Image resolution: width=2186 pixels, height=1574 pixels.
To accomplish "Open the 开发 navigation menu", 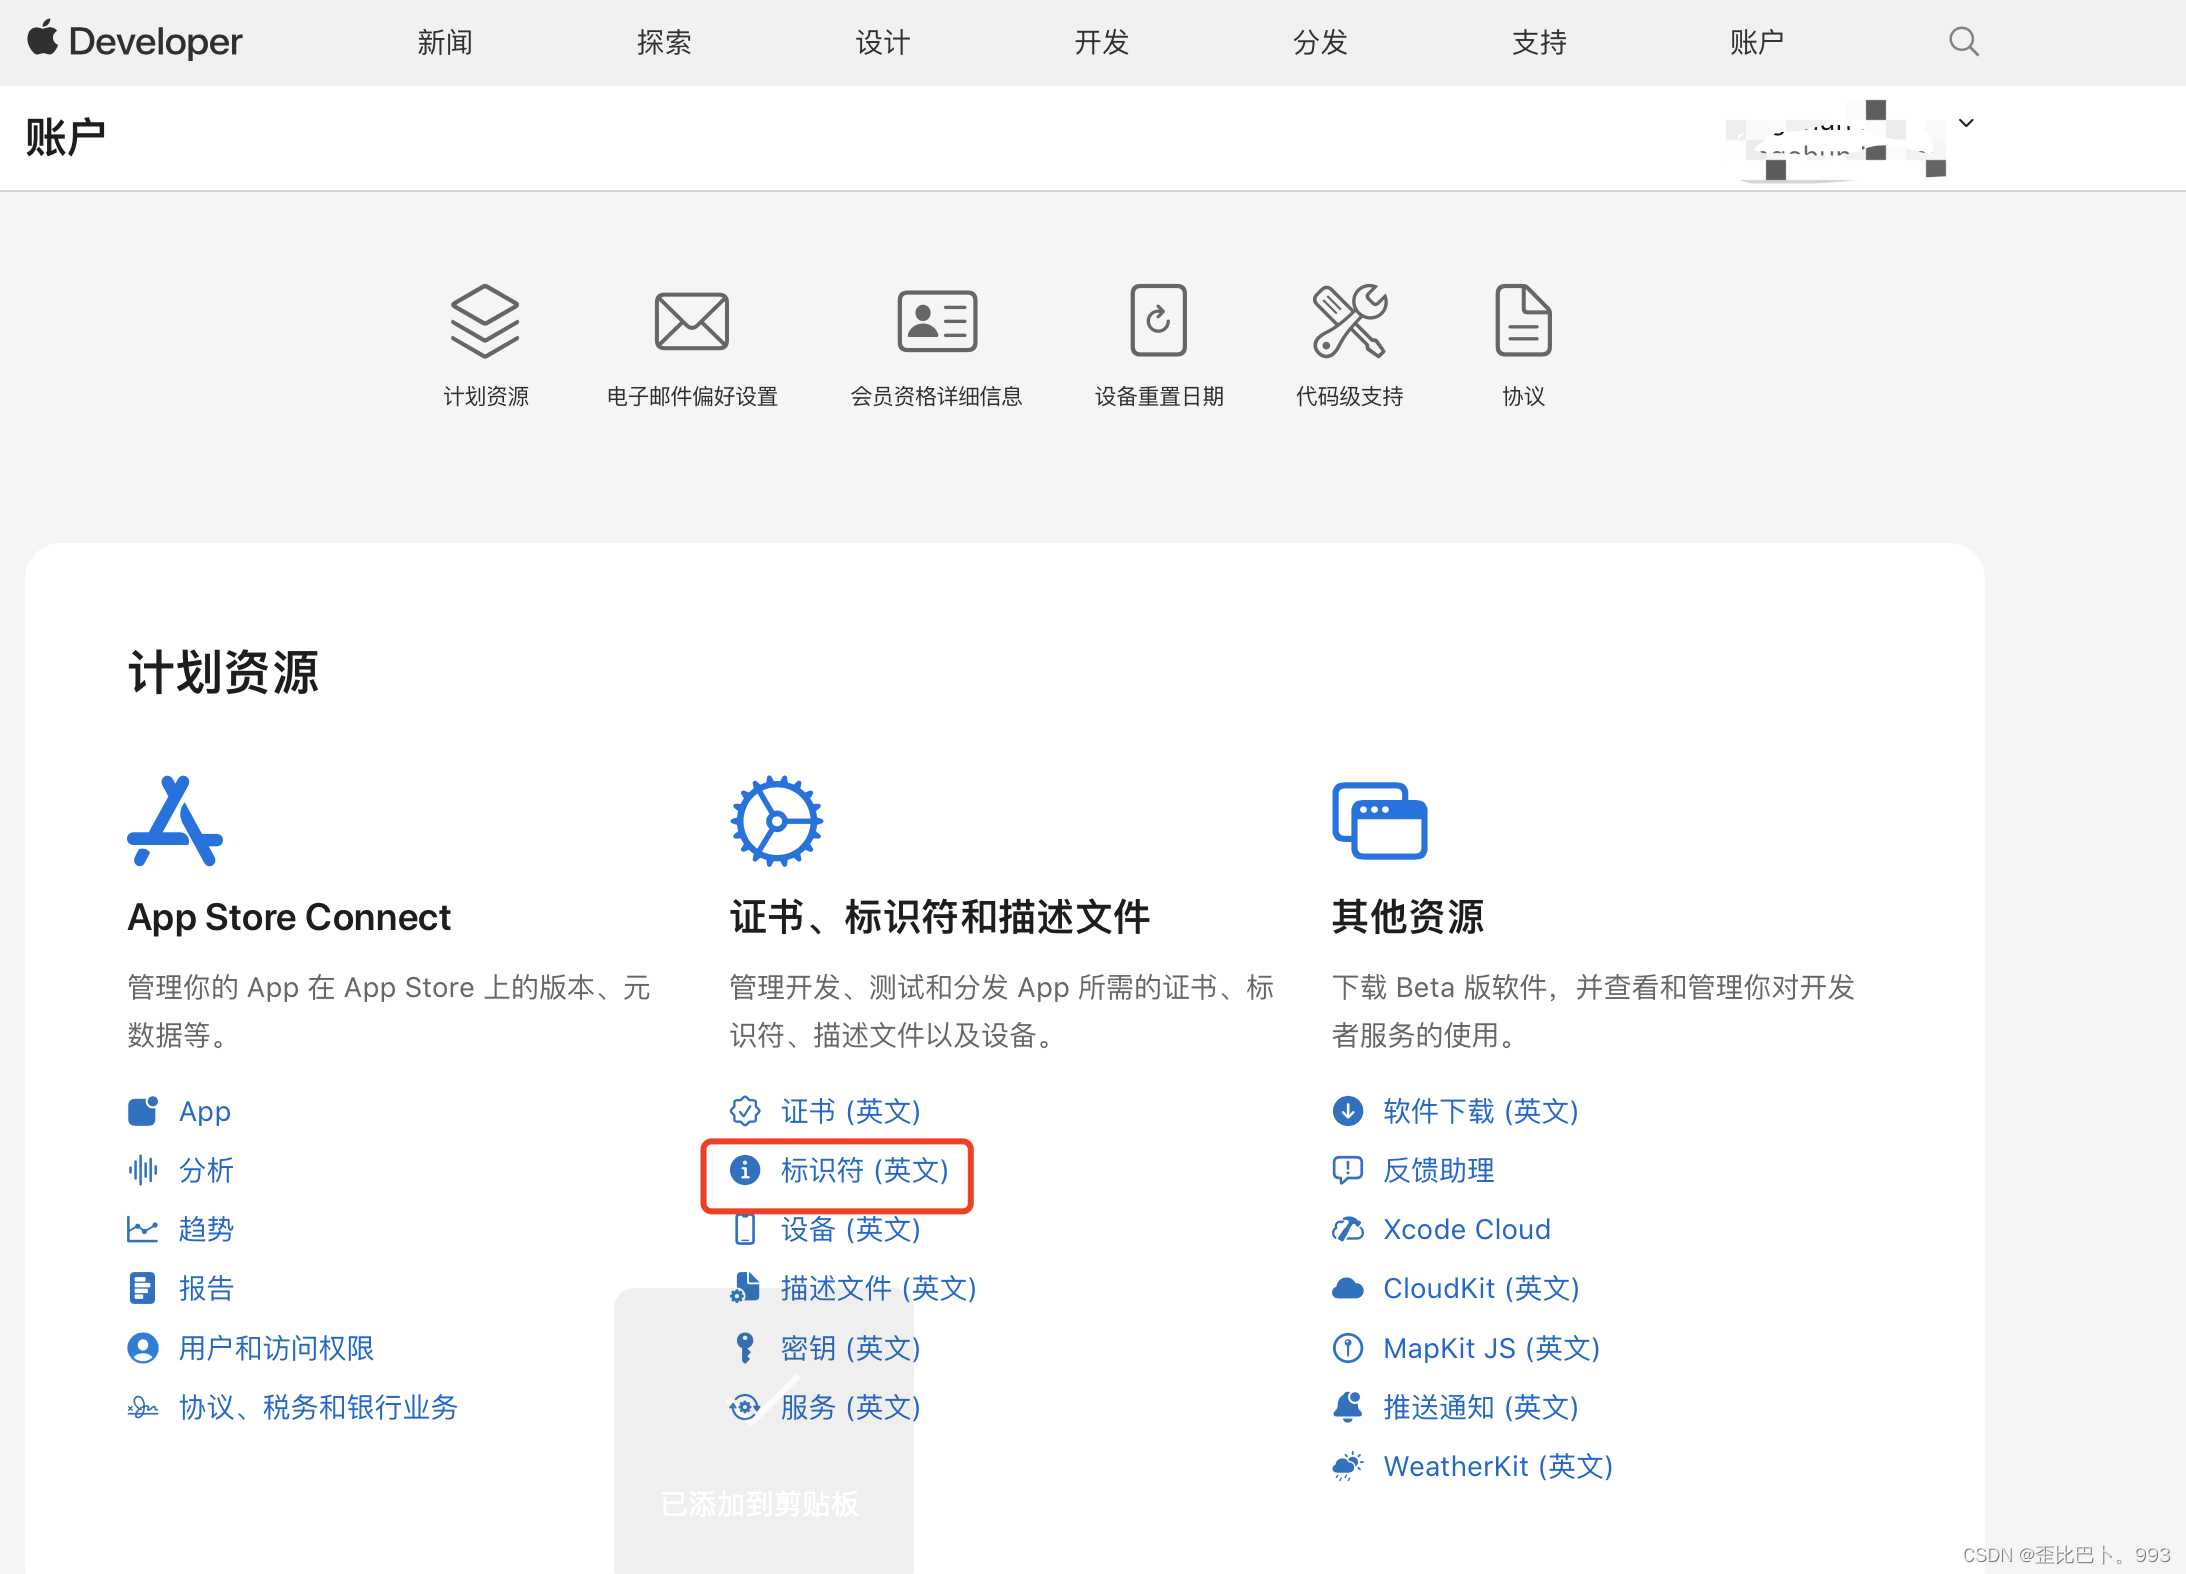I will point(1101,42).
